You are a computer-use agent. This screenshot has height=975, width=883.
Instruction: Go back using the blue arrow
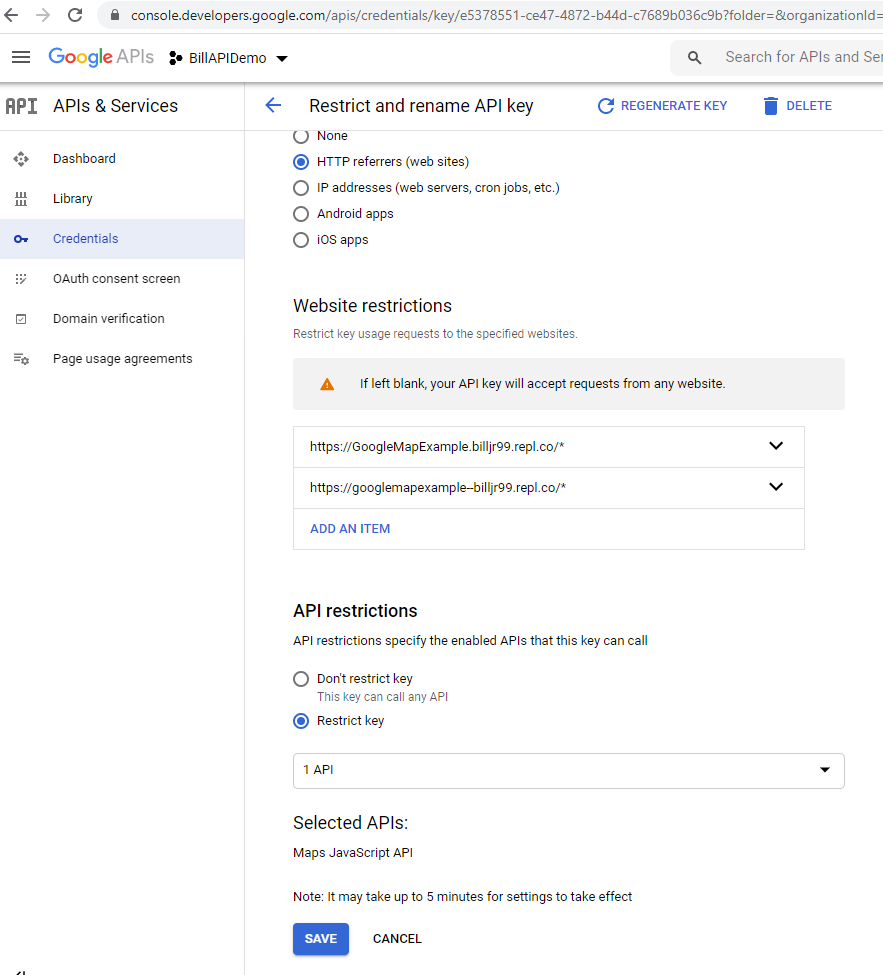pyautogui.click(x=273, y=105)
